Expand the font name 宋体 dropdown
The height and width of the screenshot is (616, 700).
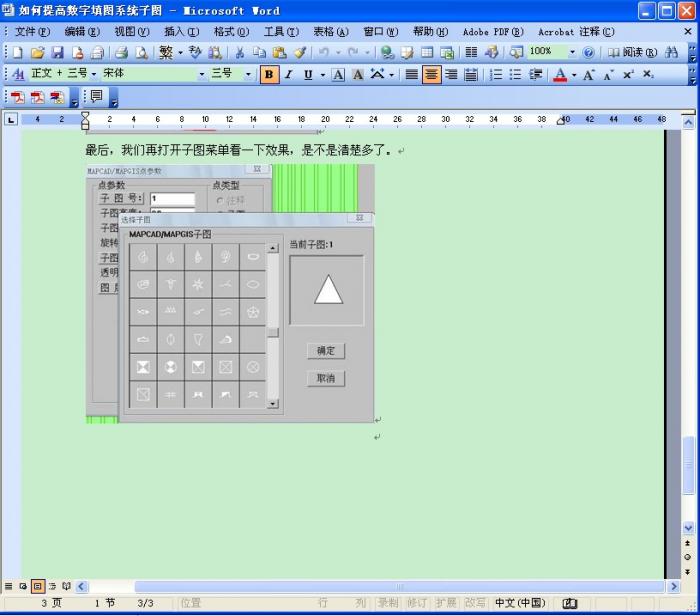click(201, 74)
